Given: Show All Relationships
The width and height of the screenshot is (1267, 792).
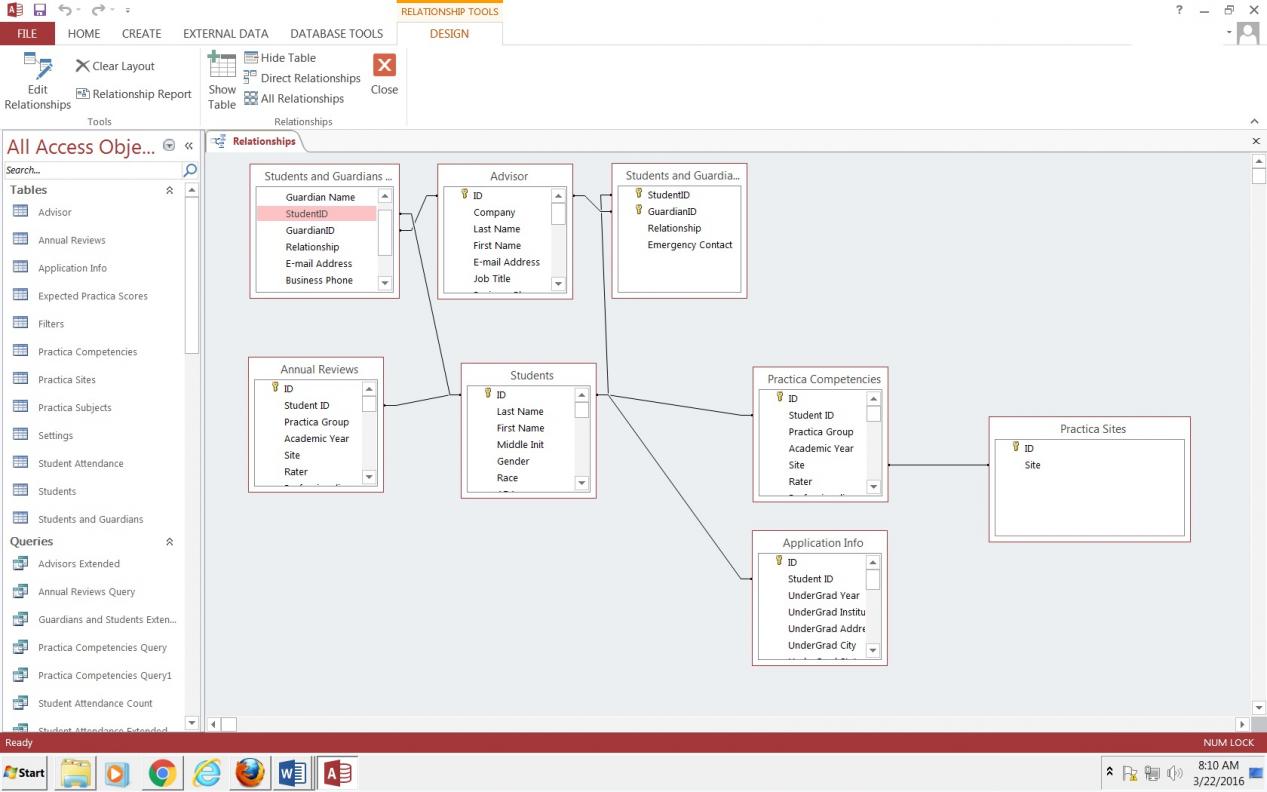Looking at the screenshot, I should click(x=294, y=98).
